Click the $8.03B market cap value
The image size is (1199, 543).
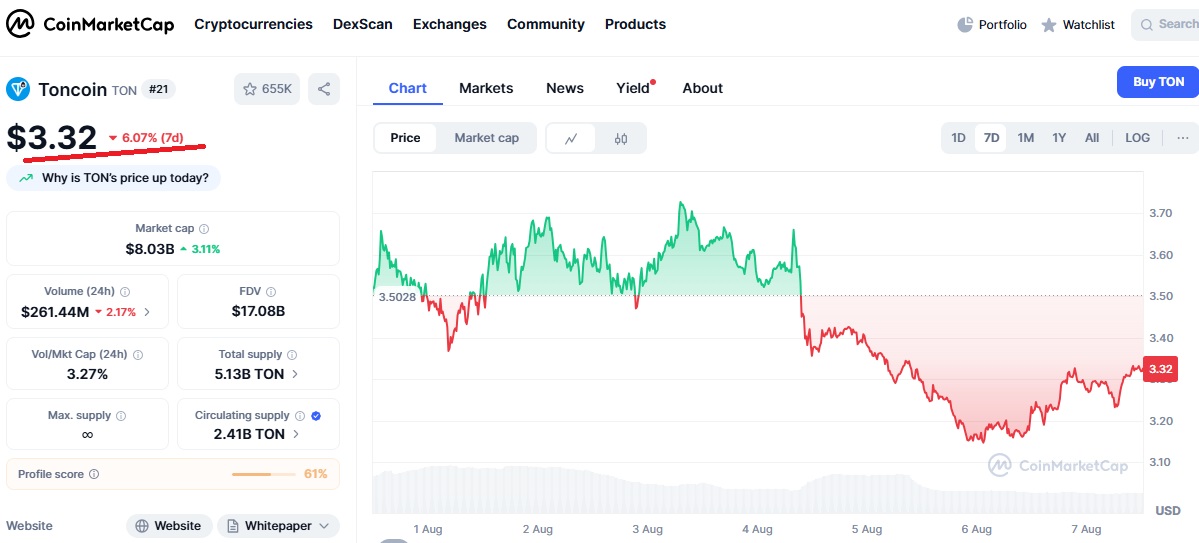[x=150, y=249]
